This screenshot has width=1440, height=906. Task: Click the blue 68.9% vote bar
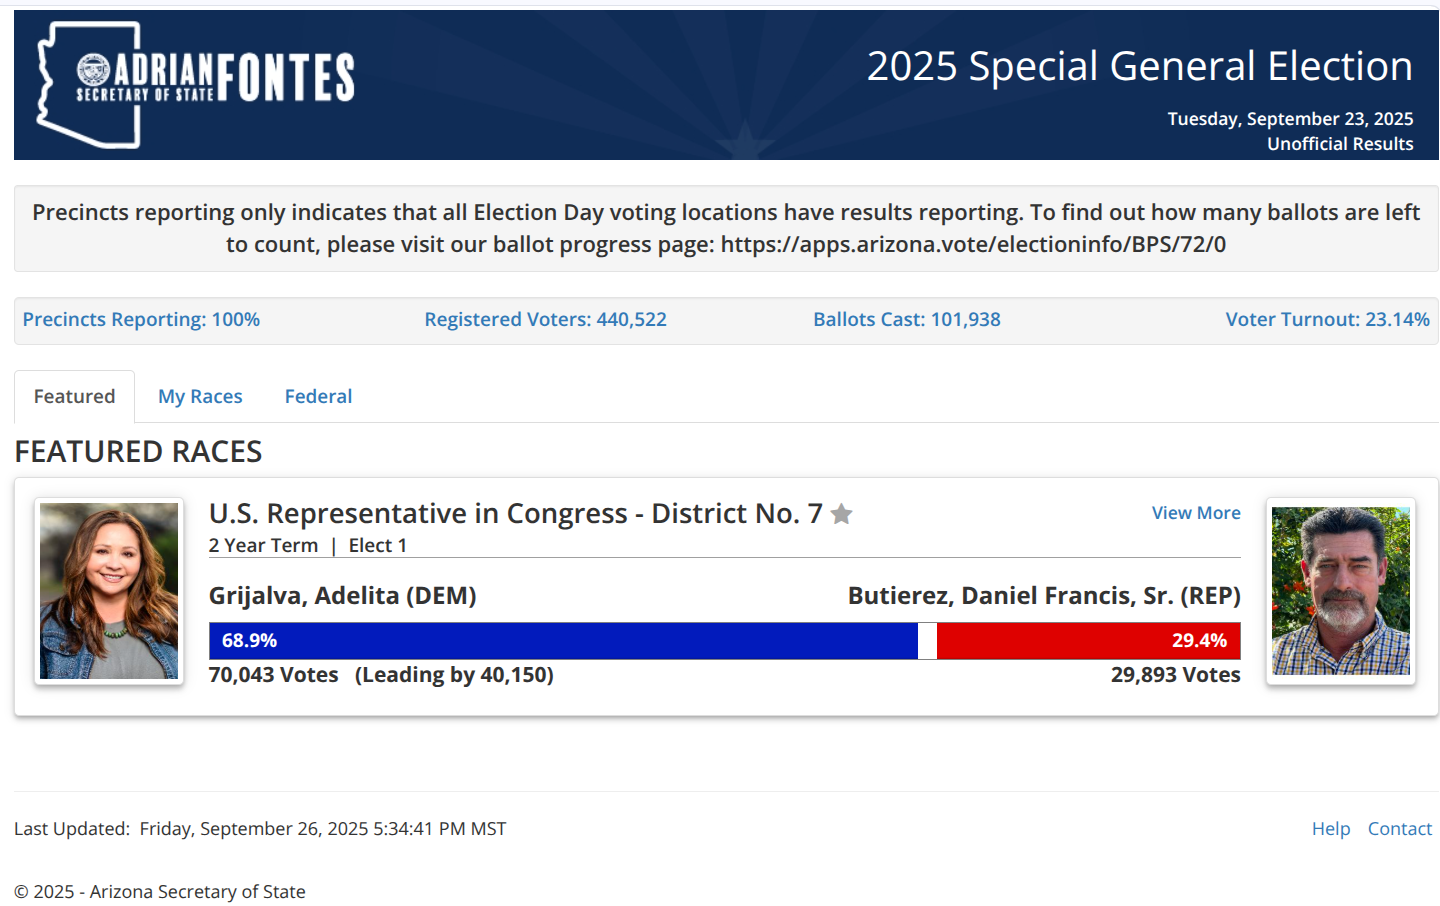(x=563, y=641)
